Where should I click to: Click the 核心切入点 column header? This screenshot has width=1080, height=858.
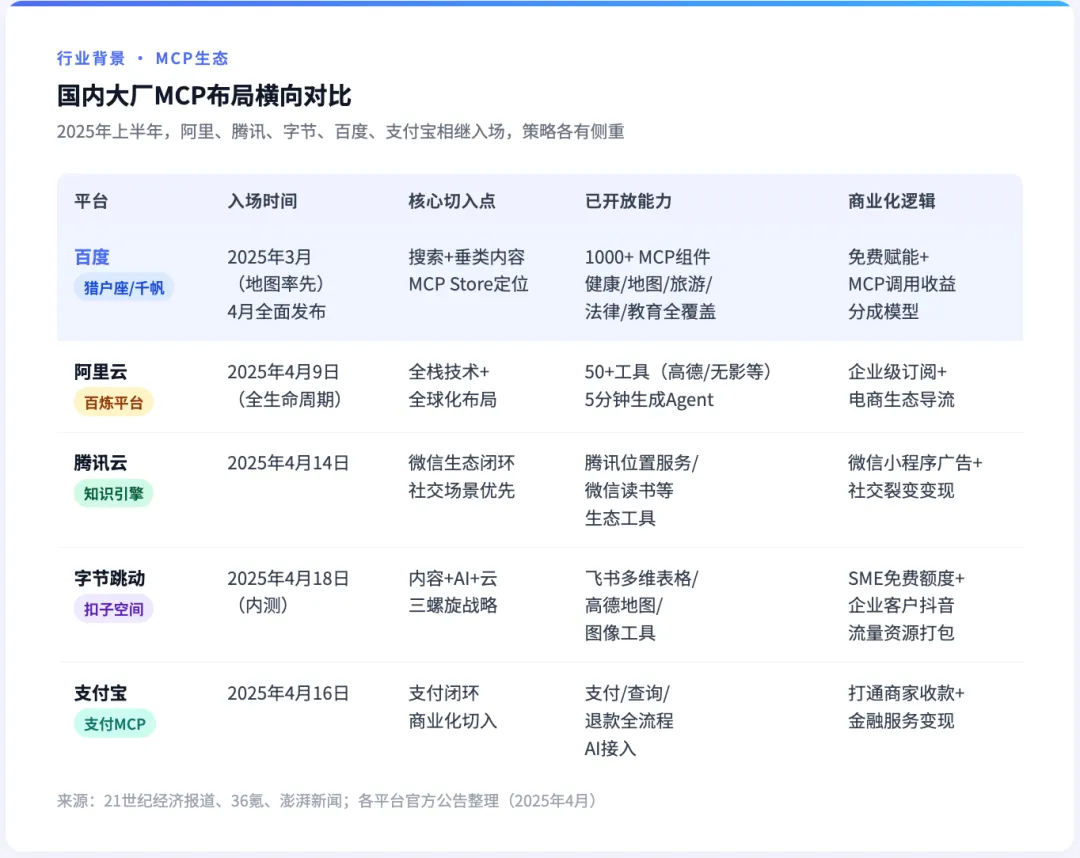point(452,201)
